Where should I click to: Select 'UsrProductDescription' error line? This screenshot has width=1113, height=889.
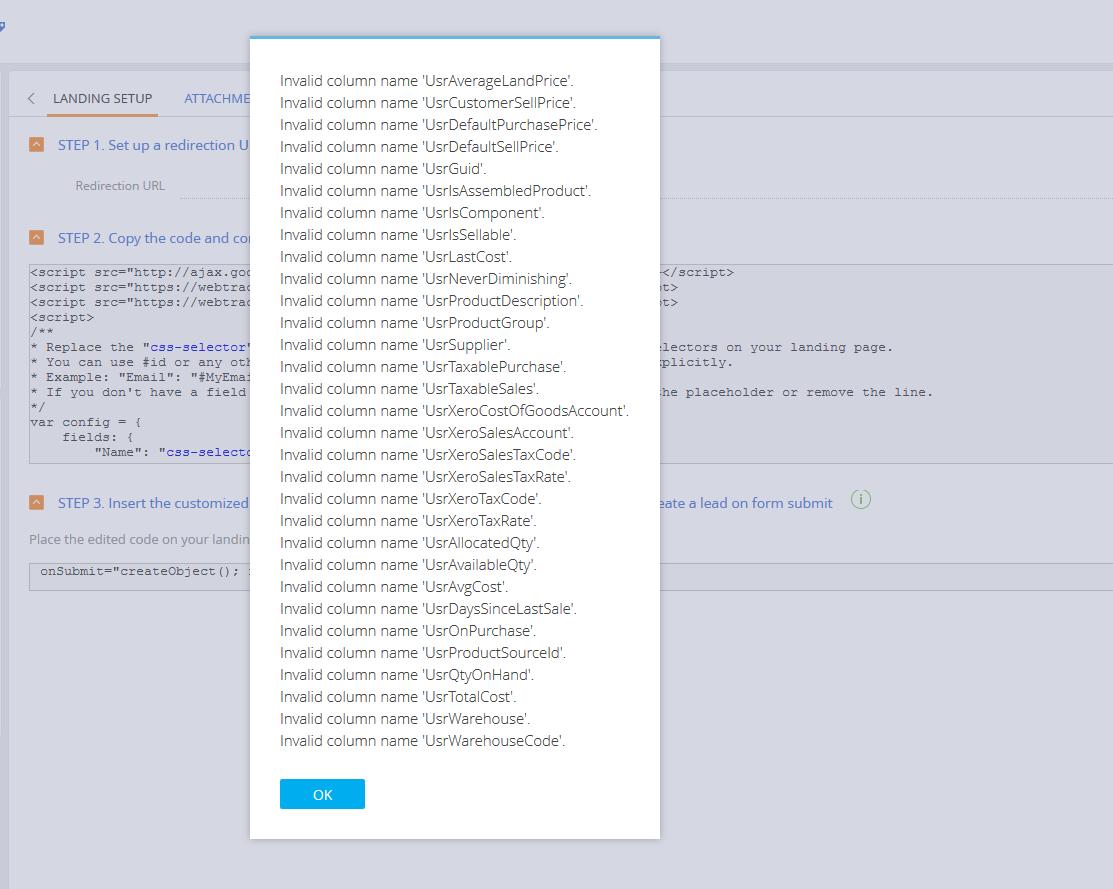coord(432,301)
